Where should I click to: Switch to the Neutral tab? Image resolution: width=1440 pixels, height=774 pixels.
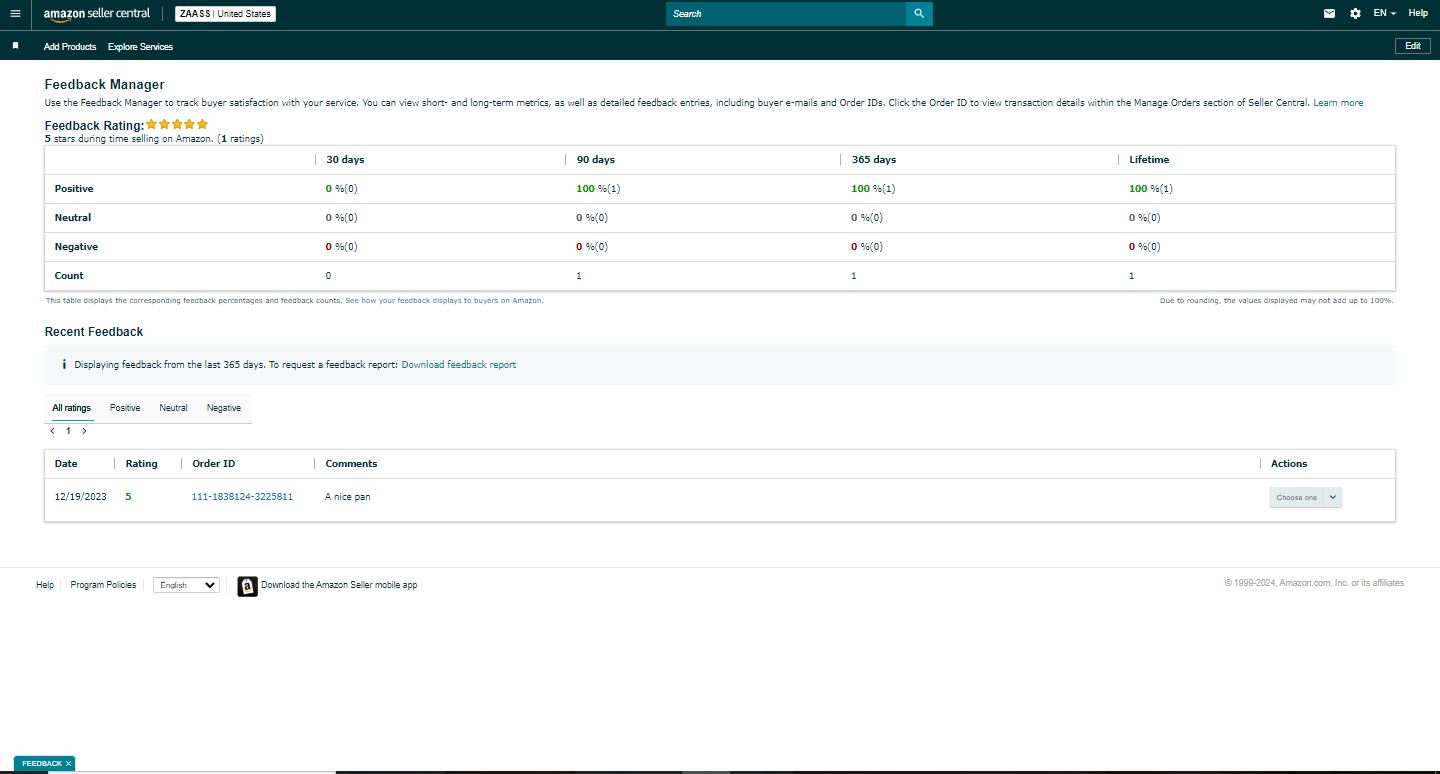pyautogui.click(x=173, y=408)
